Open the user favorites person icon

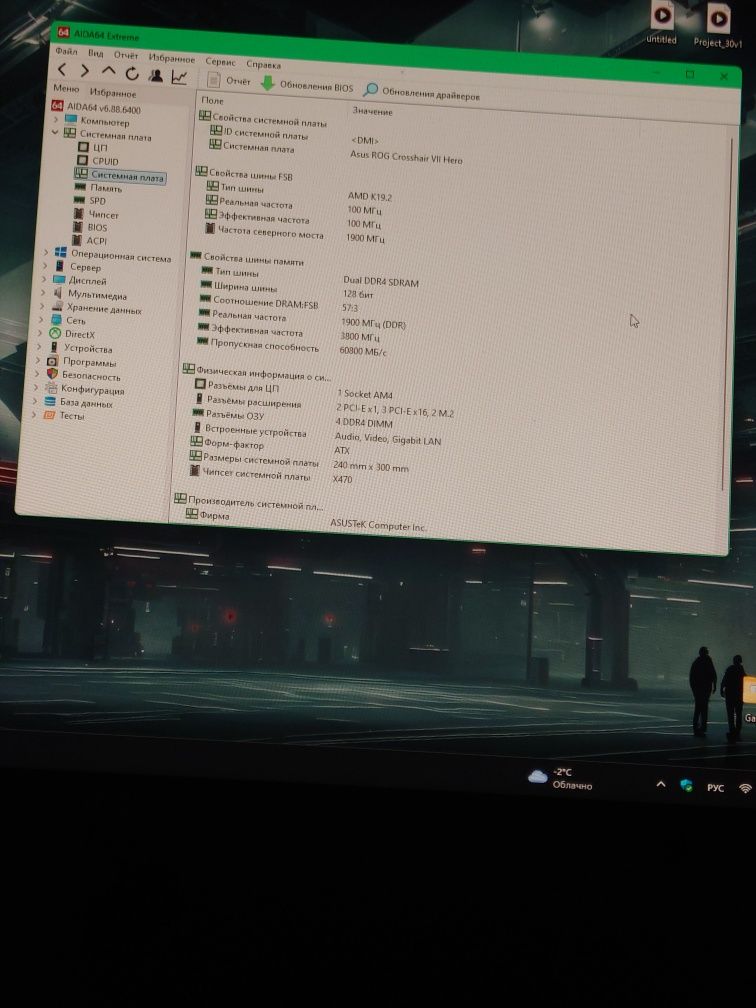tap(156, 75)
